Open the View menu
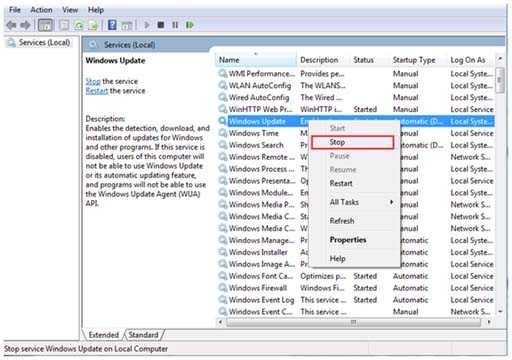 (70, 10)
